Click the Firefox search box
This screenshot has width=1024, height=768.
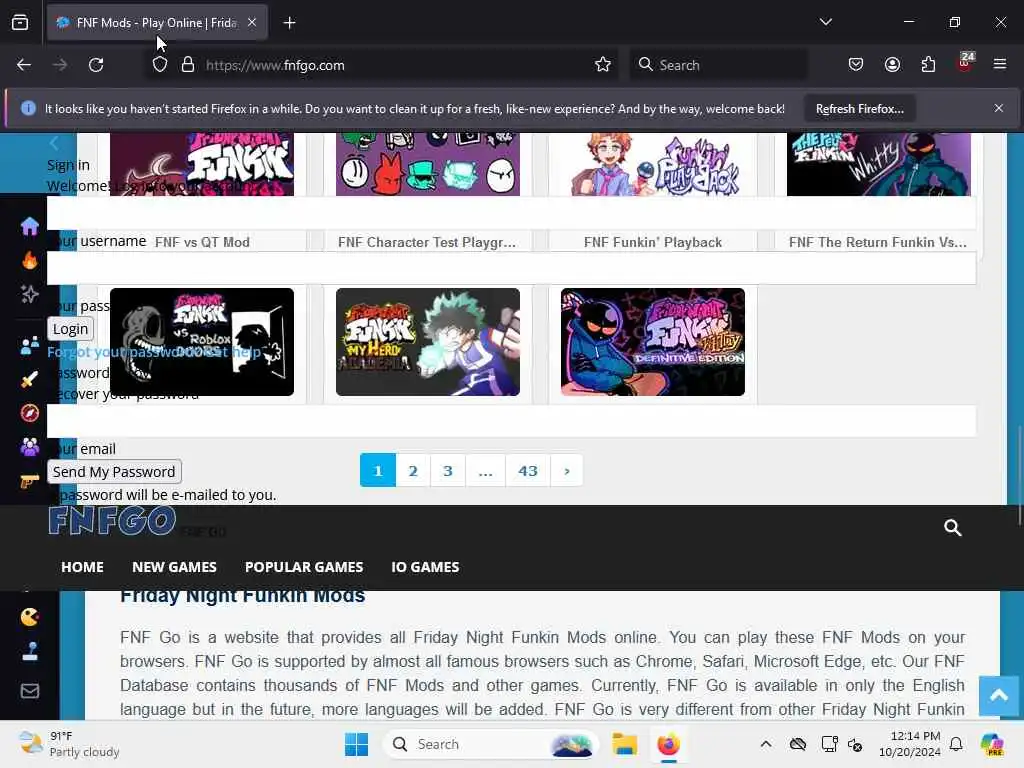click(x=718, y=65)
